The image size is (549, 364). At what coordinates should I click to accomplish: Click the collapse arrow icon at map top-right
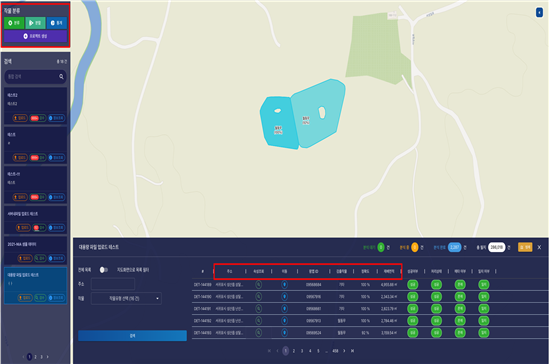click(539, 13)
